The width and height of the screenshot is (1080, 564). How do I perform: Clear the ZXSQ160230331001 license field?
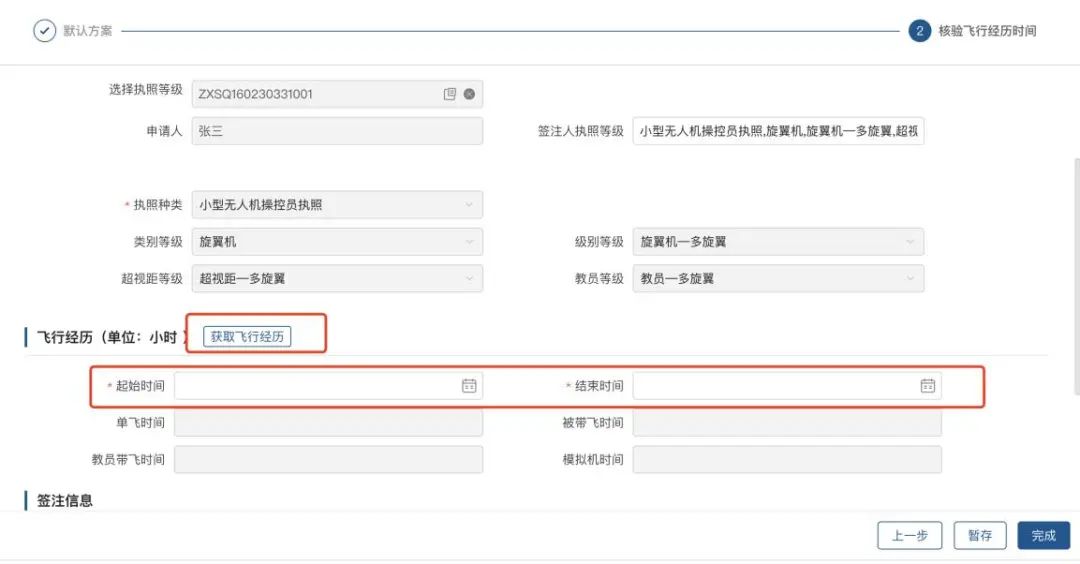click(469, 94)
